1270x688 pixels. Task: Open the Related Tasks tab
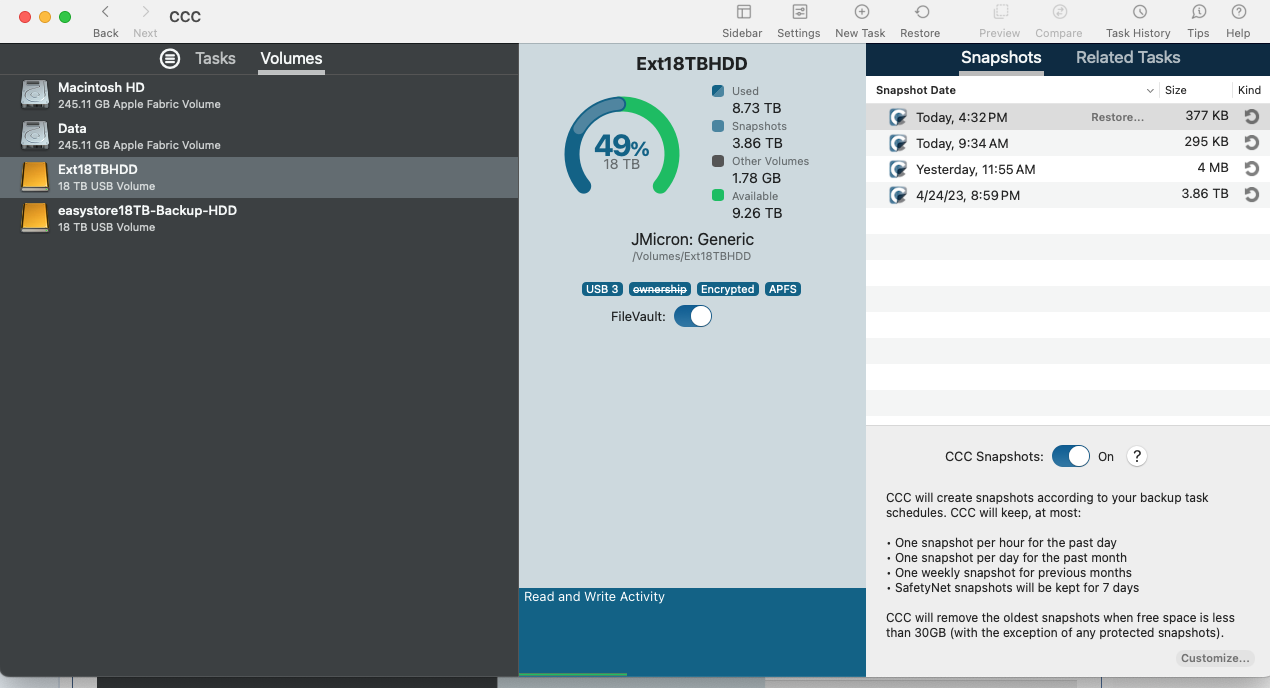click(1128, 58)
